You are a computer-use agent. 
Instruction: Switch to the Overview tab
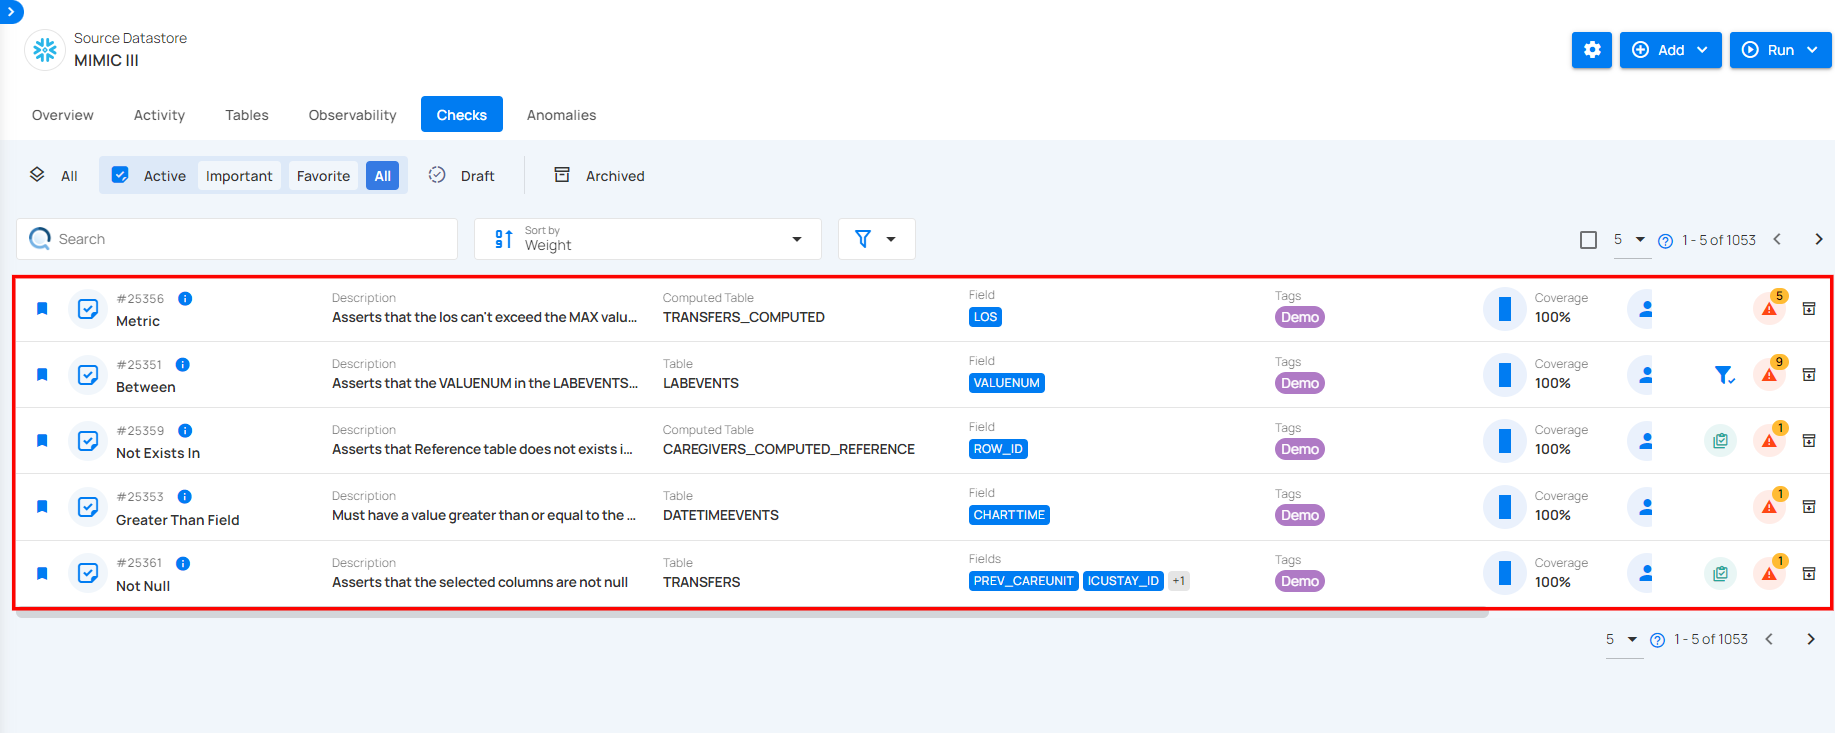click(63, 115)
